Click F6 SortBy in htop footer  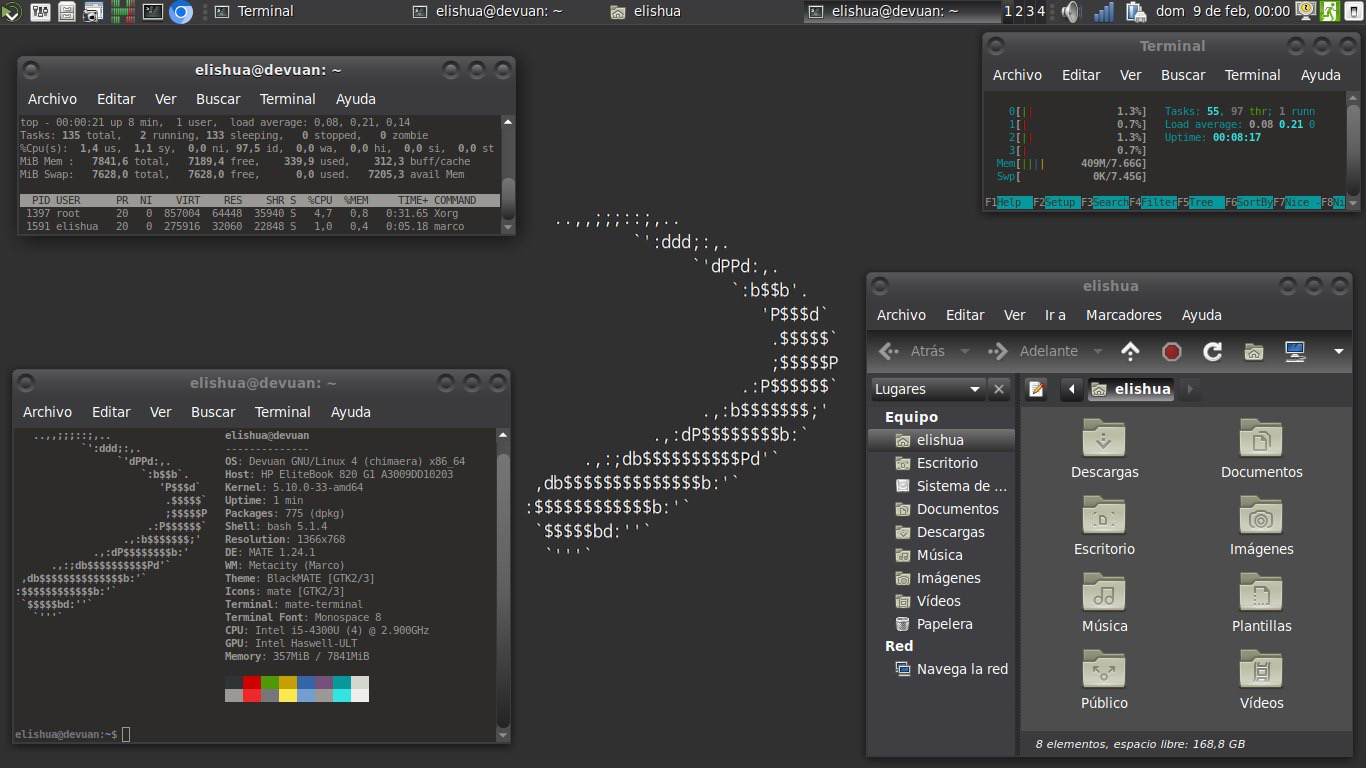click(x=1249, y=202)
